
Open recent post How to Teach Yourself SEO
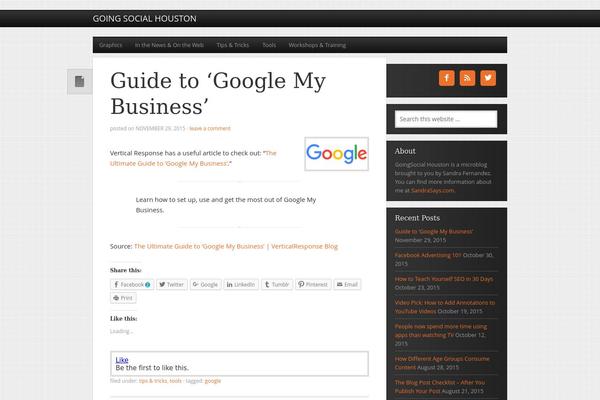(x=444, y=279)
